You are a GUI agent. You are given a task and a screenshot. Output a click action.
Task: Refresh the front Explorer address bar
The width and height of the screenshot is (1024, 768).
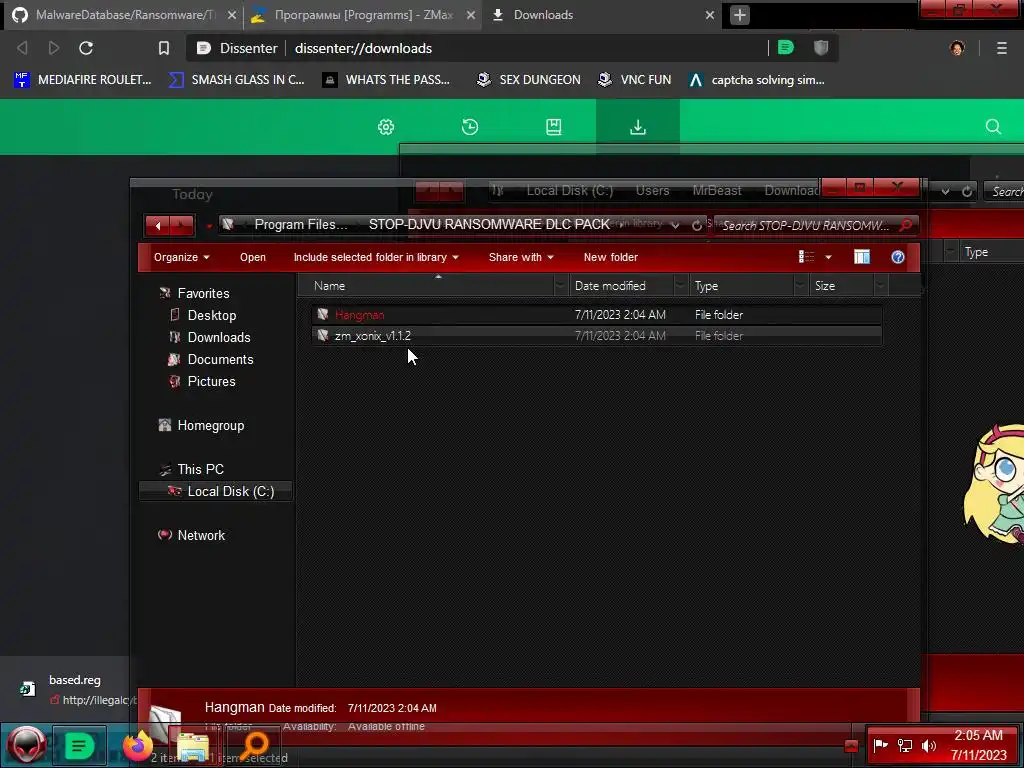(x=697, y=225)
